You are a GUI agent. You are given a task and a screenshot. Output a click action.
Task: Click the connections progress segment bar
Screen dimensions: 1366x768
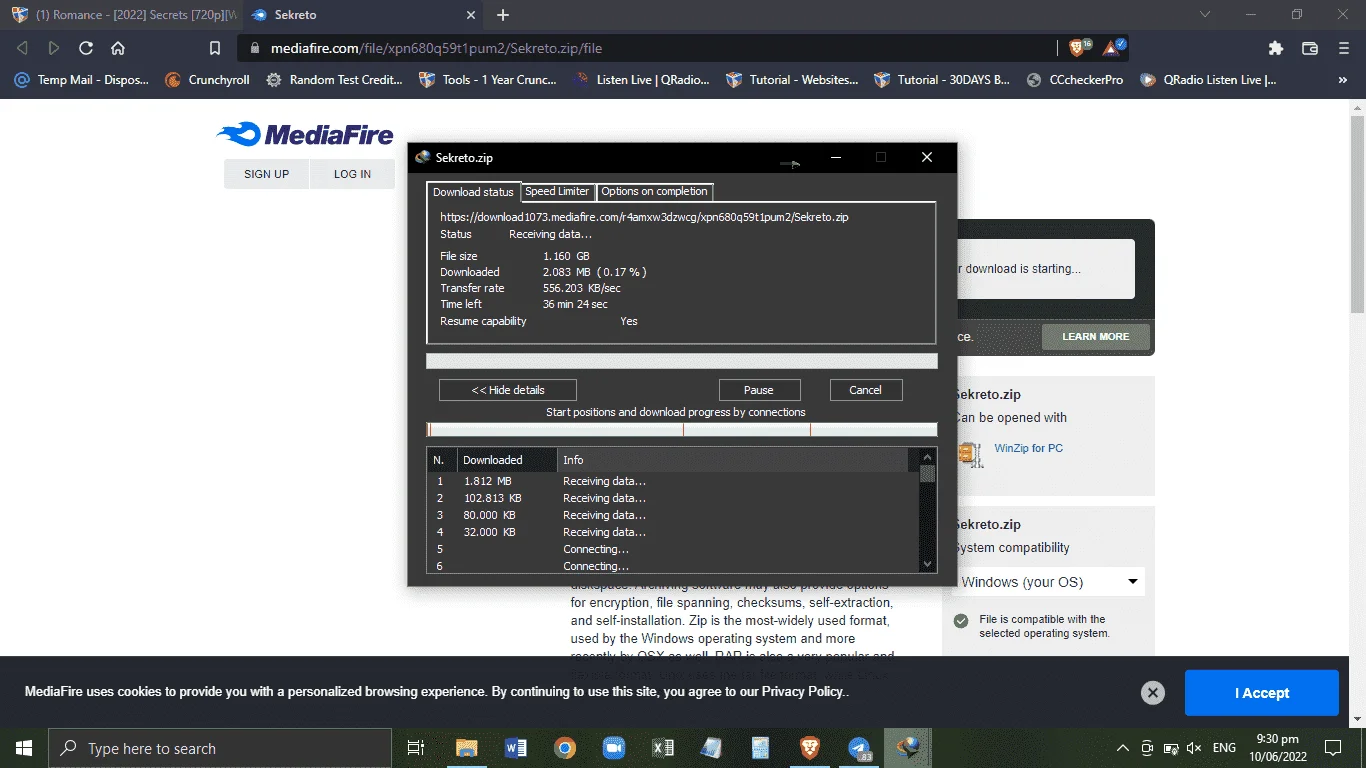(x=682, y=430)
